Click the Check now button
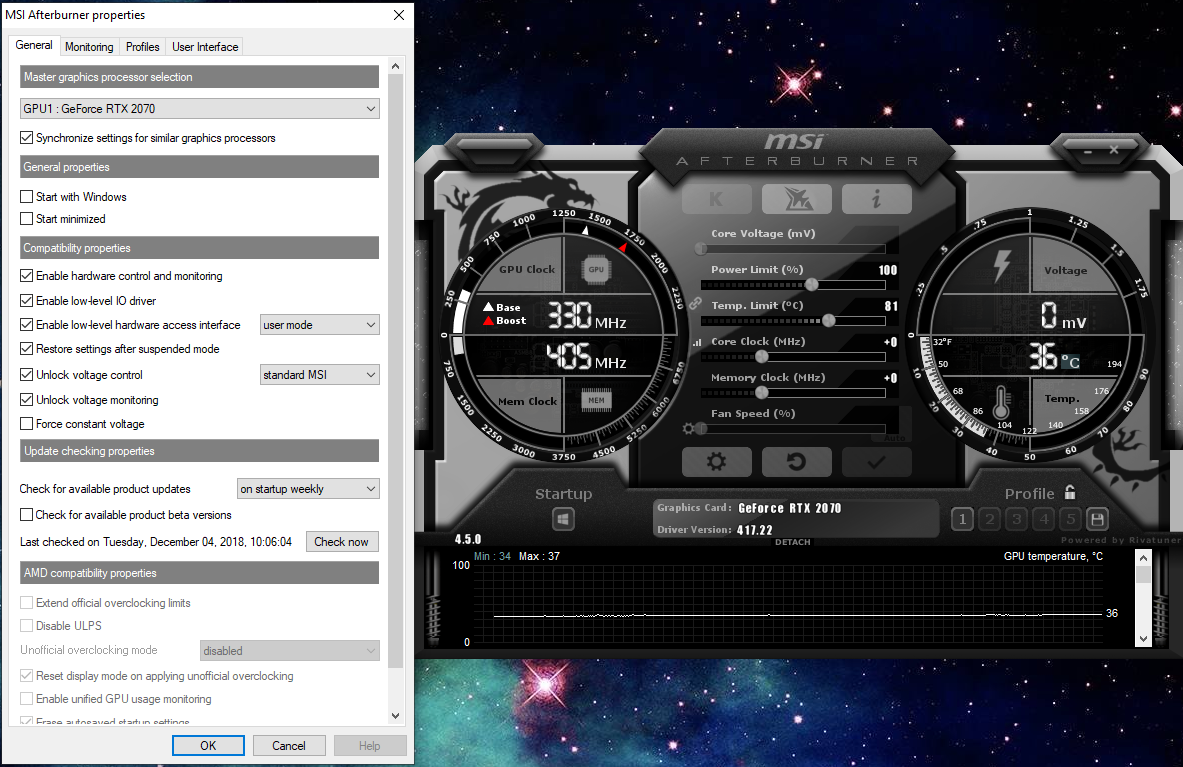The height and width of the screenshot is (767, 1183). (x=342, y=542)
